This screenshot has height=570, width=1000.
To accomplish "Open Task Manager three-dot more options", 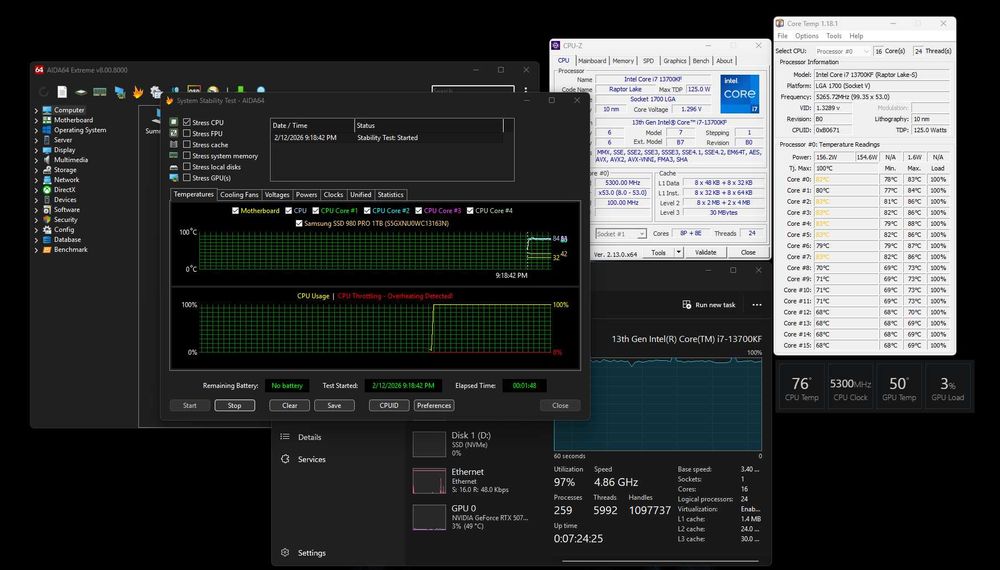I will pos(757,305).
